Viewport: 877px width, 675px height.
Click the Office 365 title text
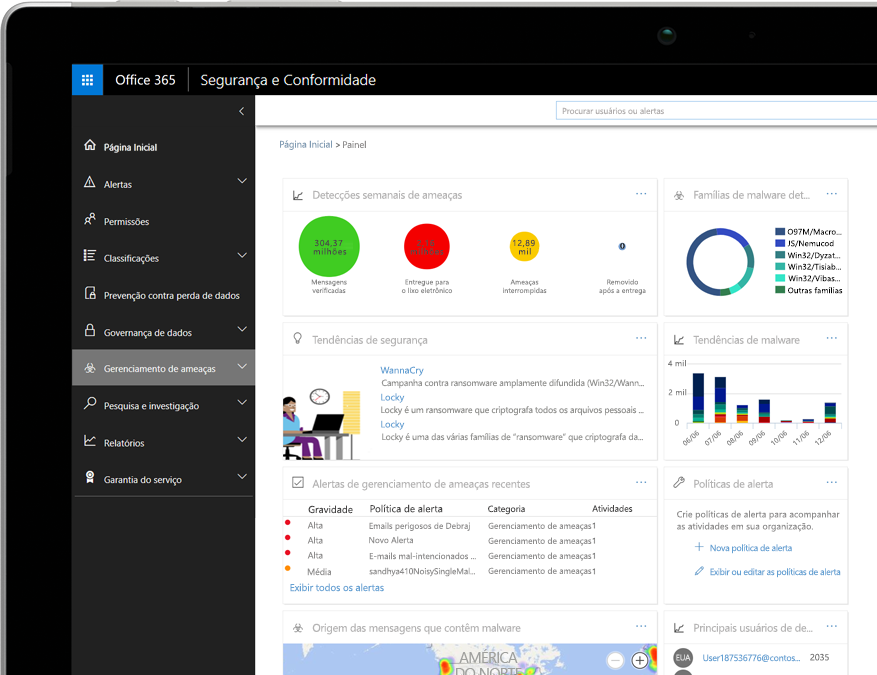point(145,80)
